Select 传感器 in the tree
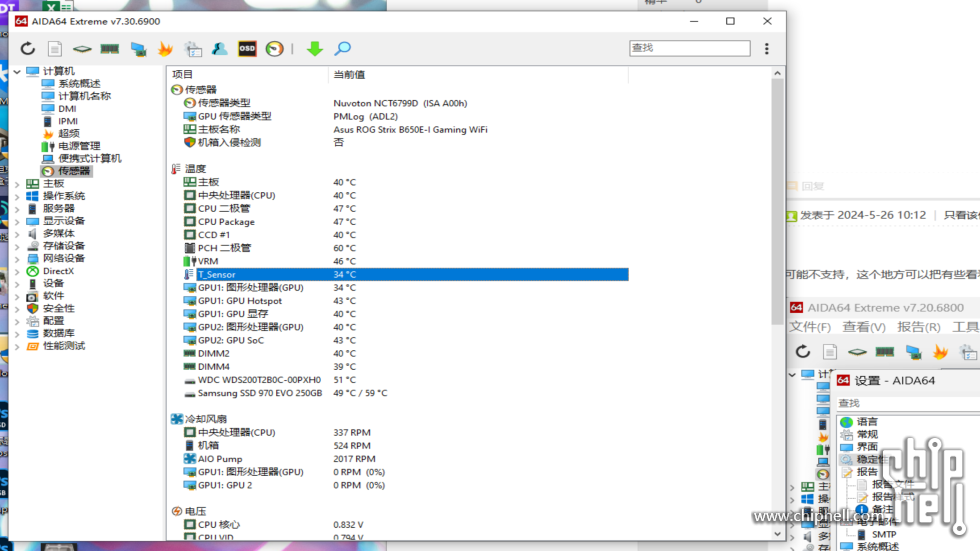This screenshot has width=980, height=551. [74, 171]
